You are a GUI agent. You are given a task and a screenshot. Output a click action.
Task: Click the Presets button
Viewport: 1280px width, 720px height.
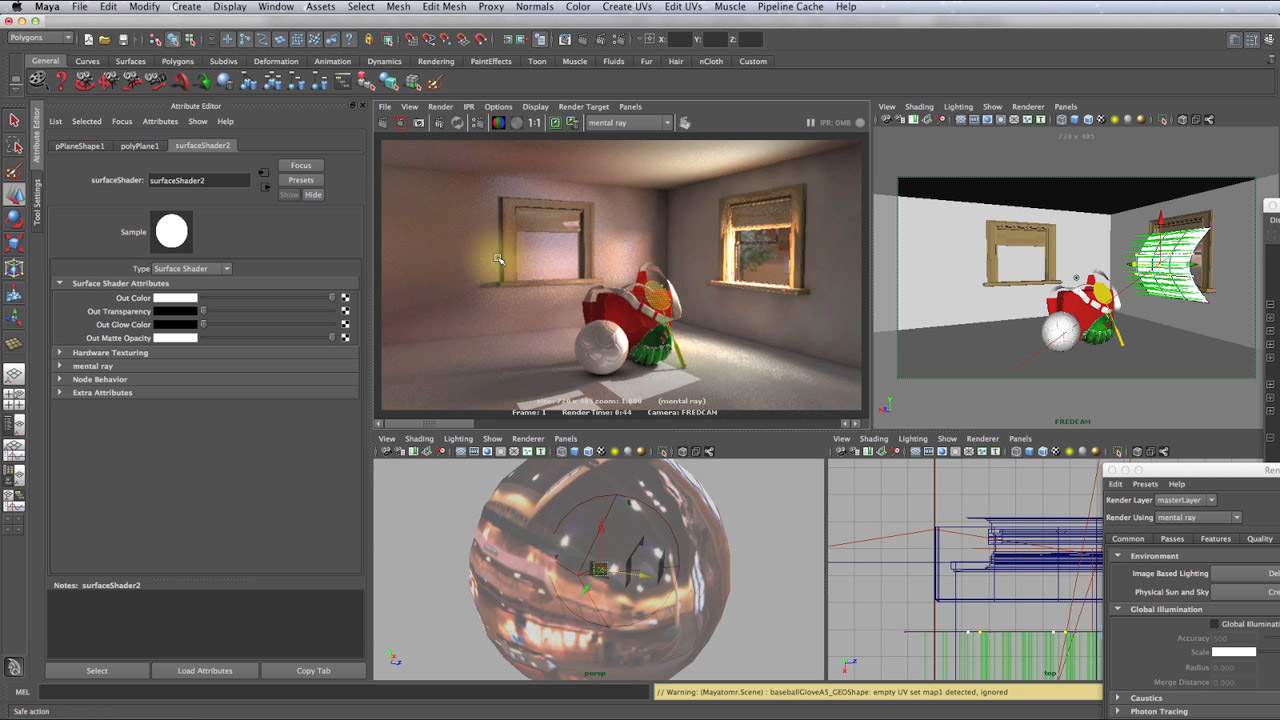(301, 180)
